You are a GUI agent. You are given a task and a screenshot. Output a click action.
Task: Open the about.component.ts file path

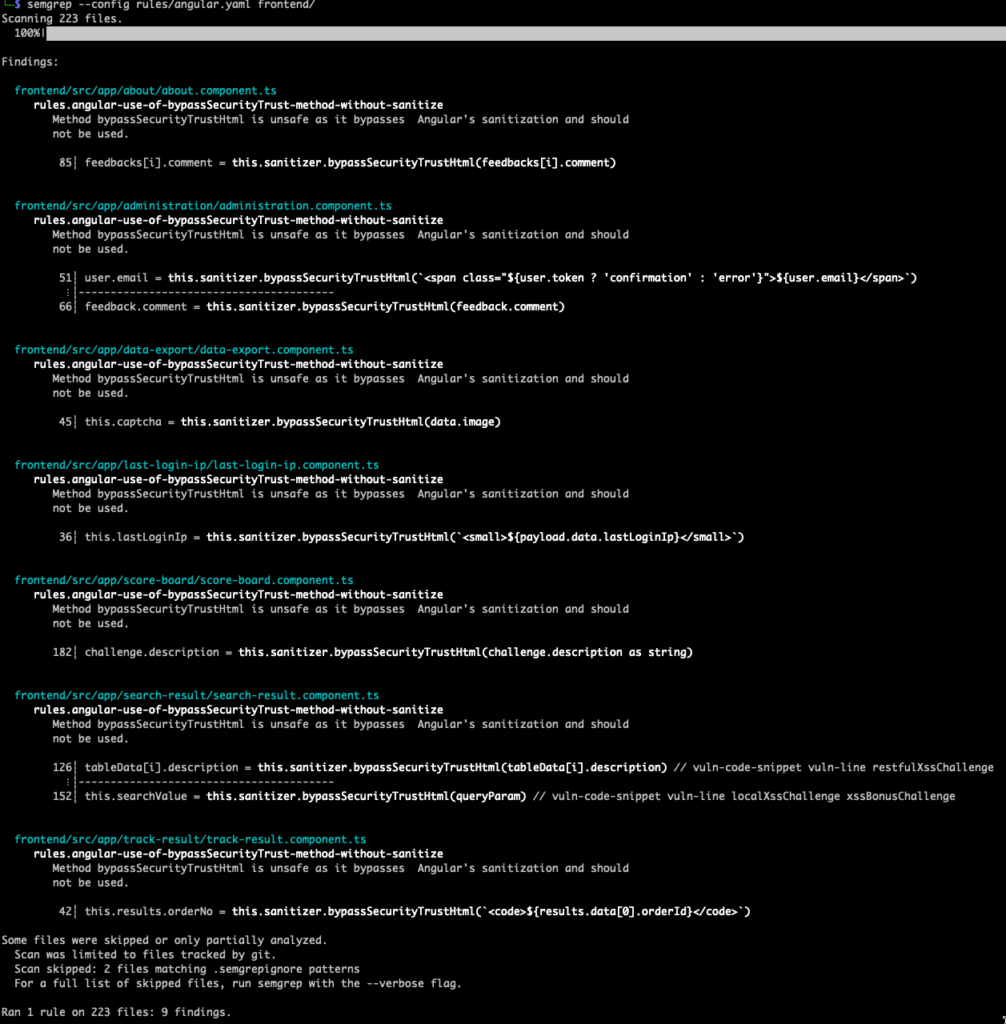tap(145, 91)
